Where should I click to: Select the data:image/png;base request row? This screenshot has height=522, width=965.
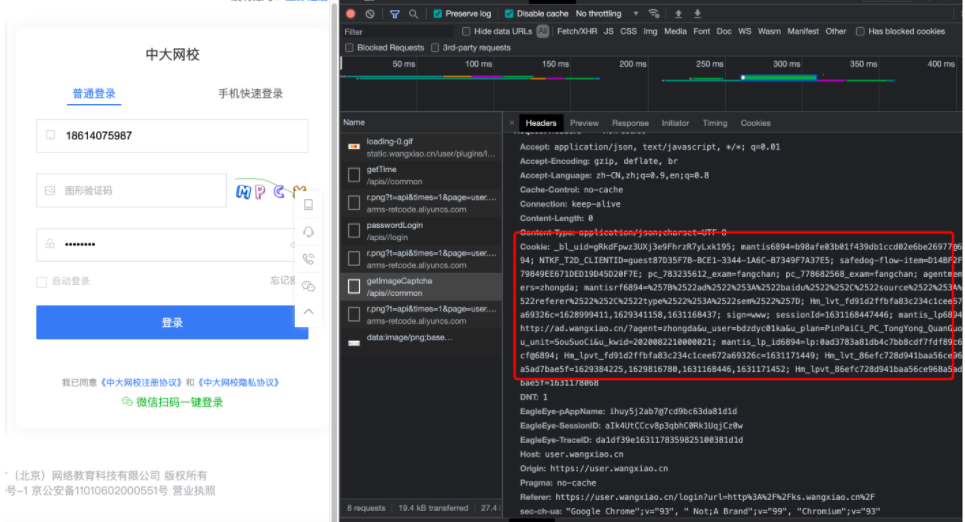[x=421, y=342]
